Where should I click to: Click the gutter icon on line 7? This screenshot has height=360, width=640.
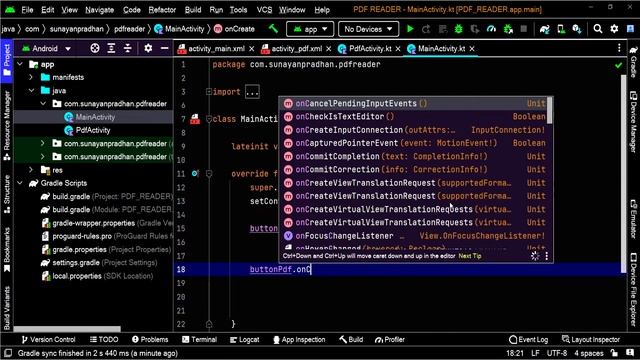(195, 119)
